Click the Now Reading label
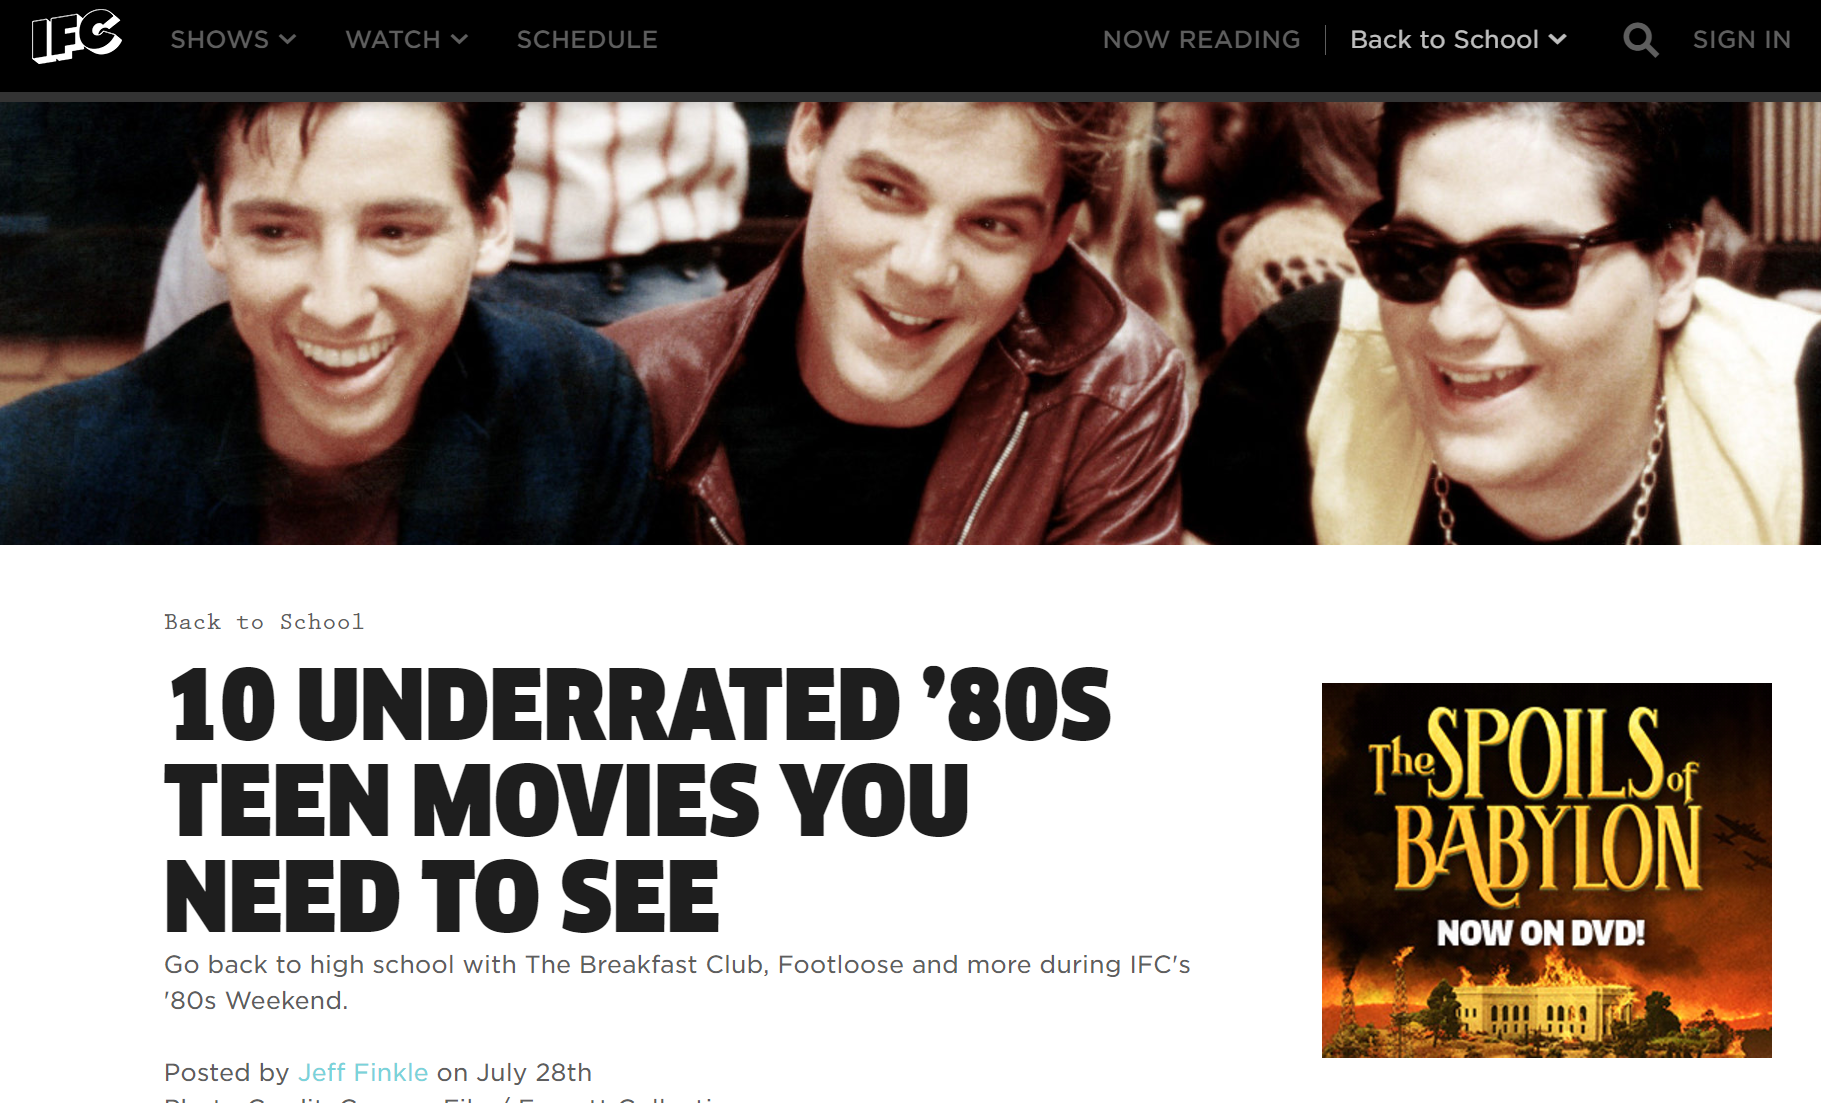Image resolution: width=1821 pixels, height=1103 pixels. (1201, 39)
